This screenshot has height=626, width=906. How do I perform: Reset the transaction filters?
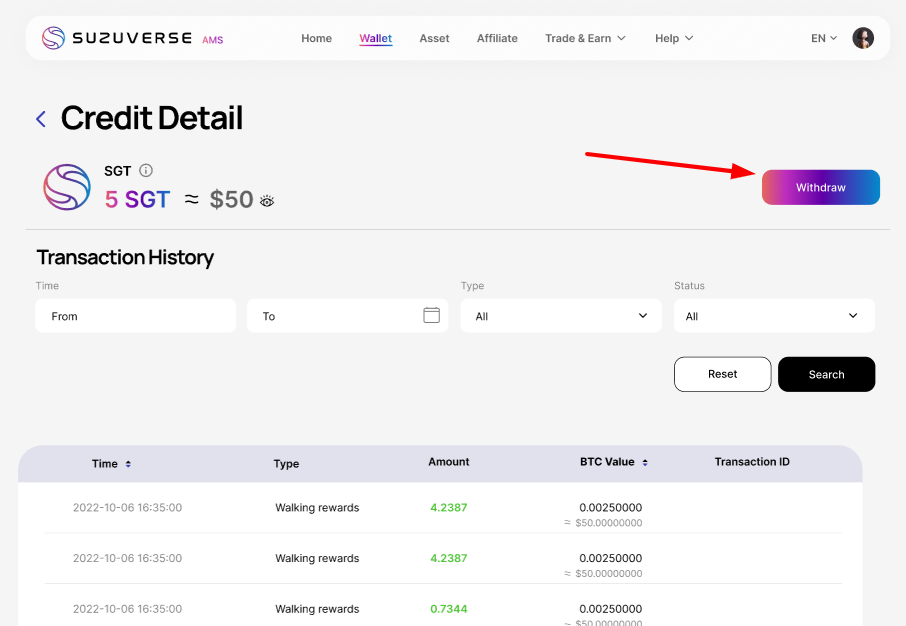(722, 374)
